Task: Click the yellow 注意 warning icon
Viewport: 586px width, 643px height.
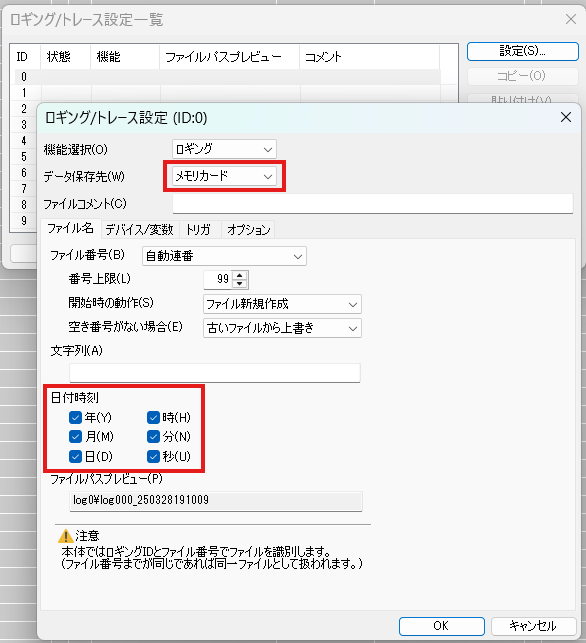Action: 65,536
